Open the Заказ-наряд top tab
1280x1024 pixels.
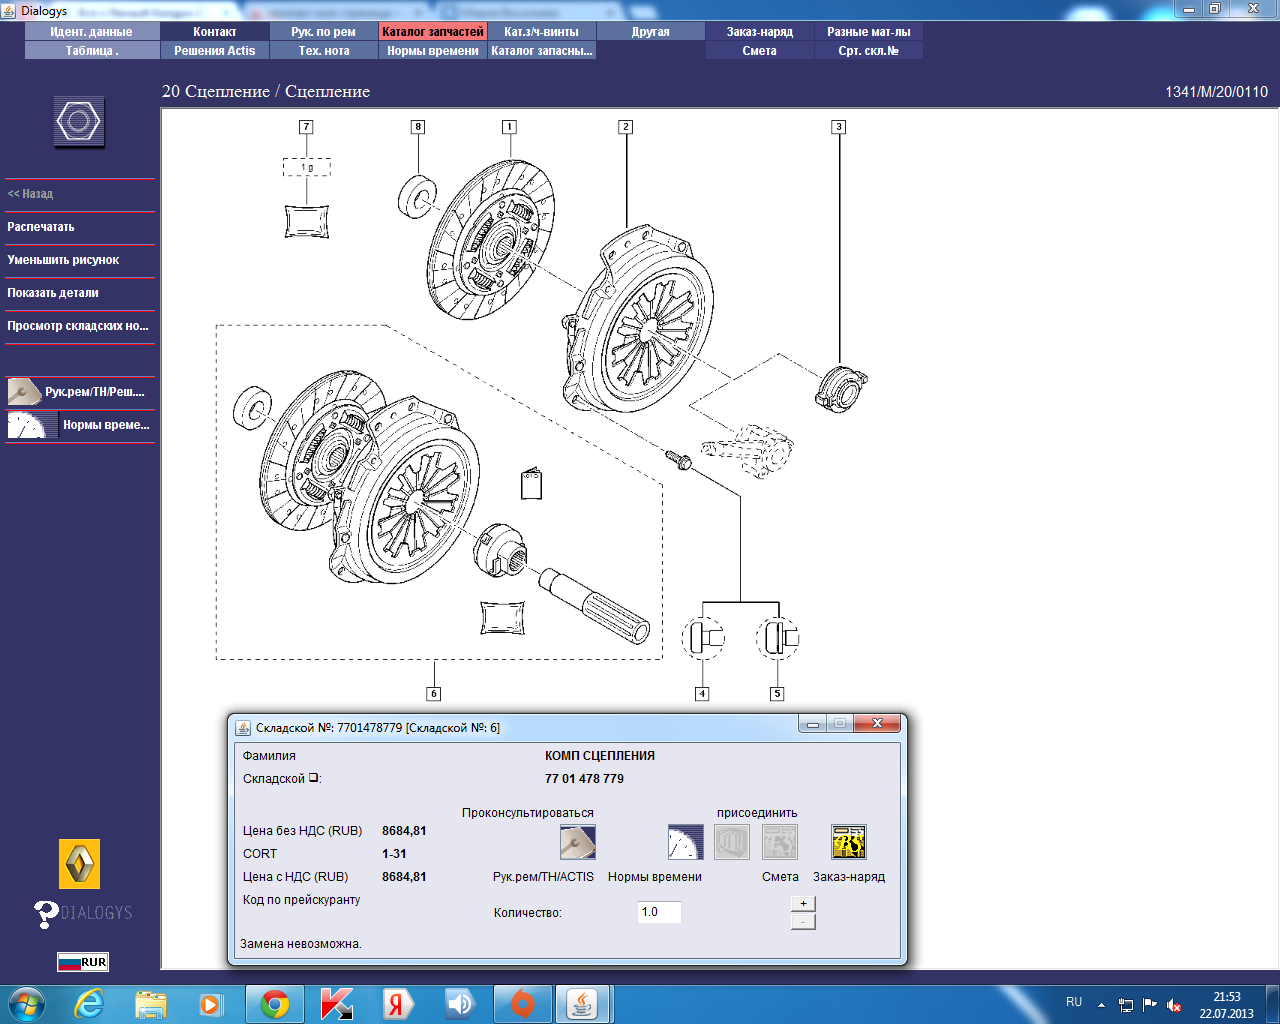point(760,32)
